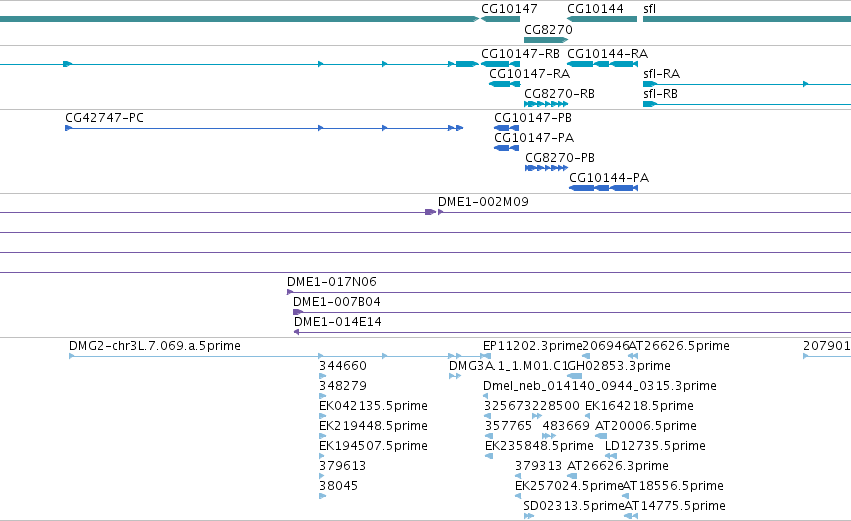
Task: Click the sfl gene name
Action: pos(650,9)
